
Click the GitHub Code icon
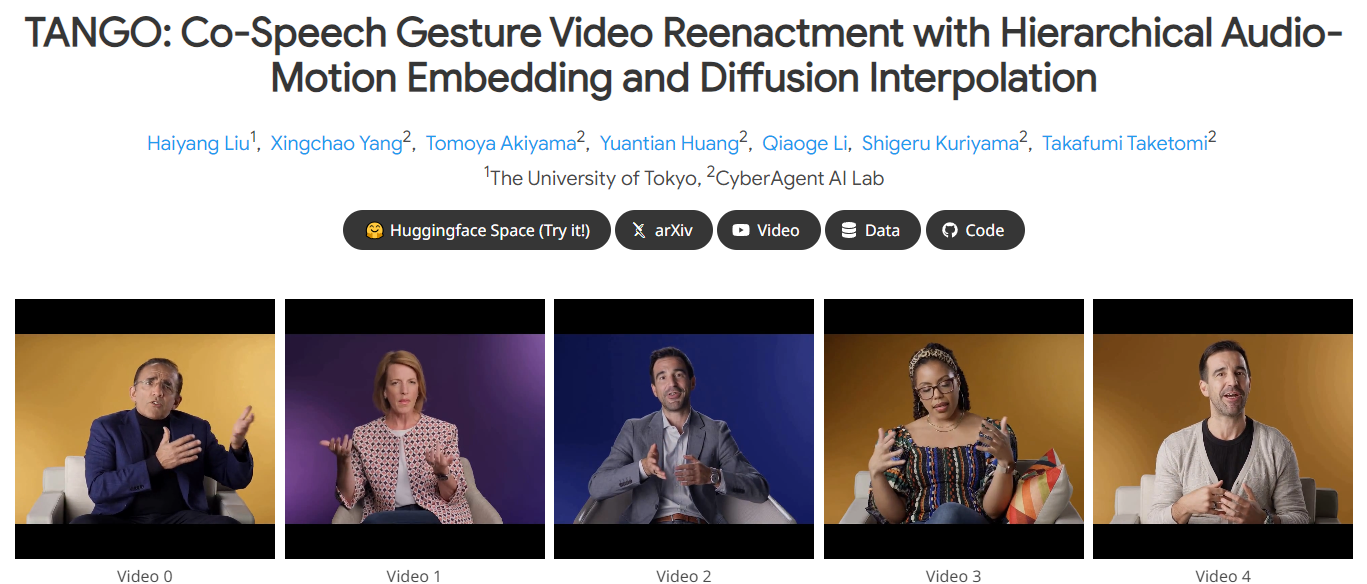pos(950,230)
